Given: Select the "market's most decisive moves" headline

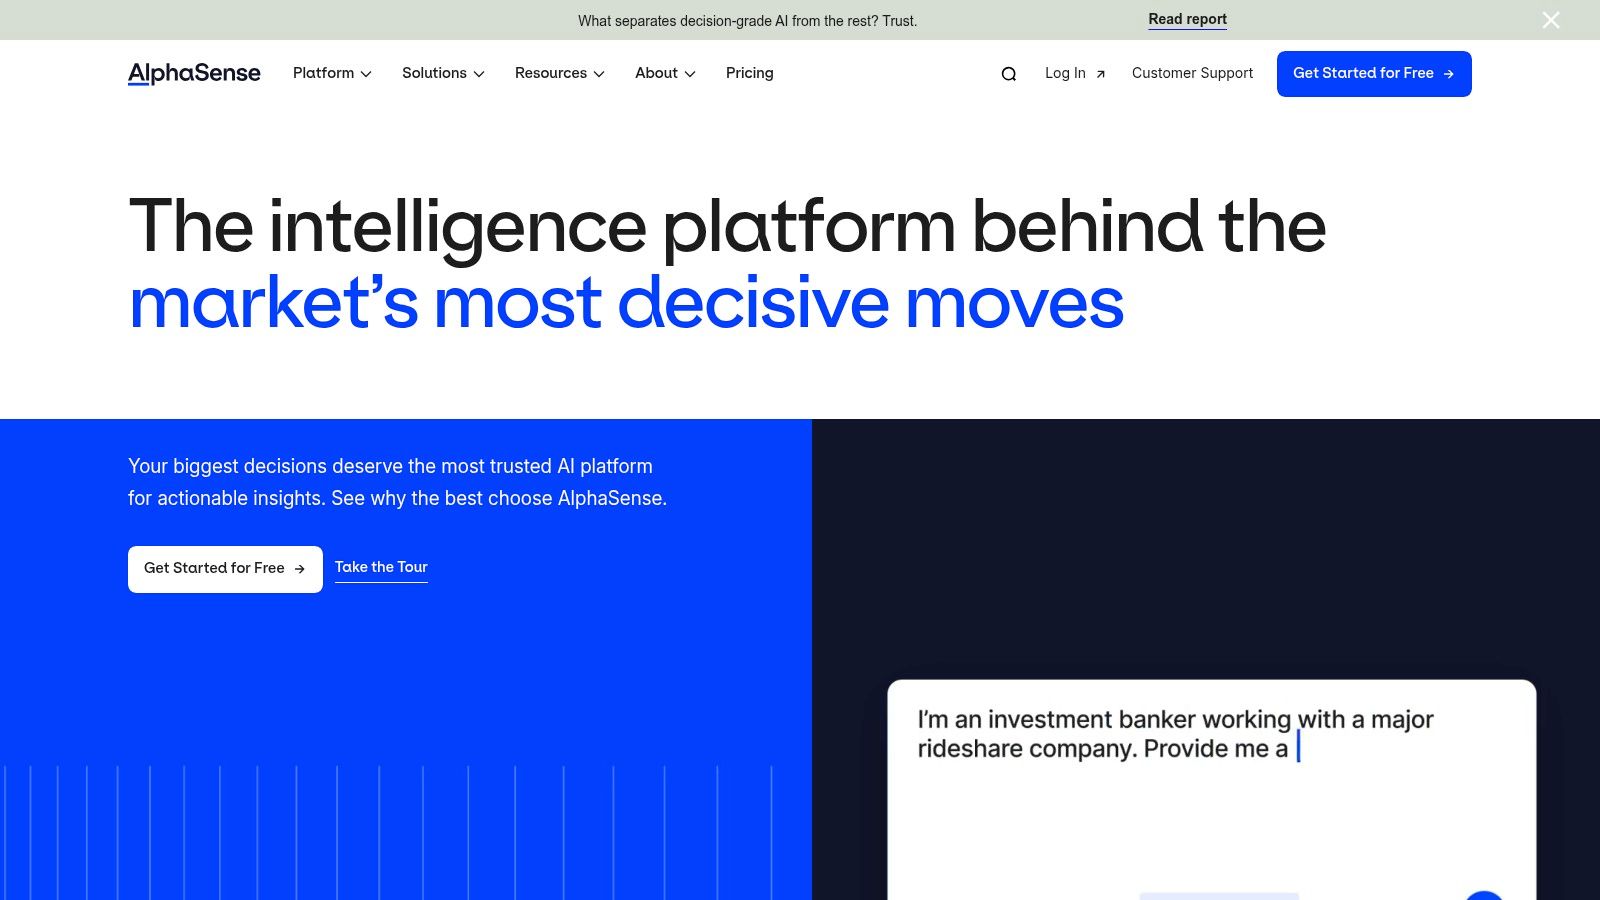Looking at the screenshot, I should [x=627, y=303].
